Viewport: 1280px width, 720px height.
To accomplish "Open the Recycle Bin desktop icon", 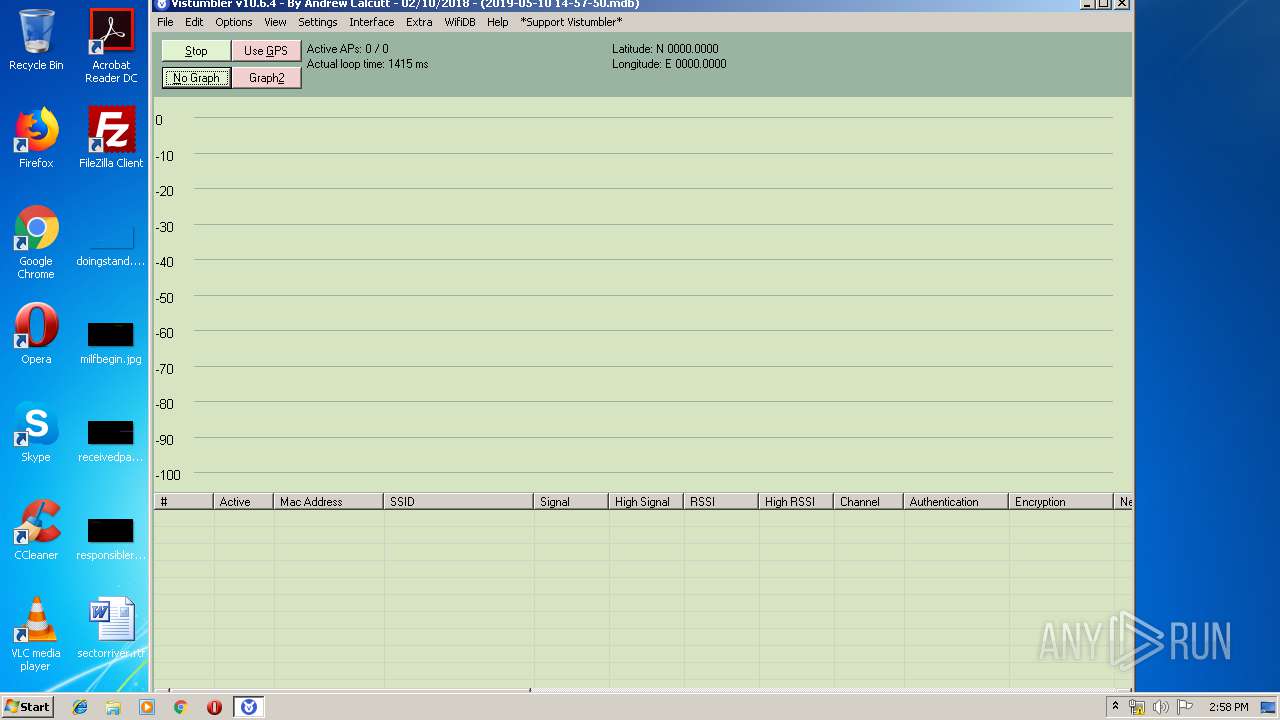I will [36, 40].
